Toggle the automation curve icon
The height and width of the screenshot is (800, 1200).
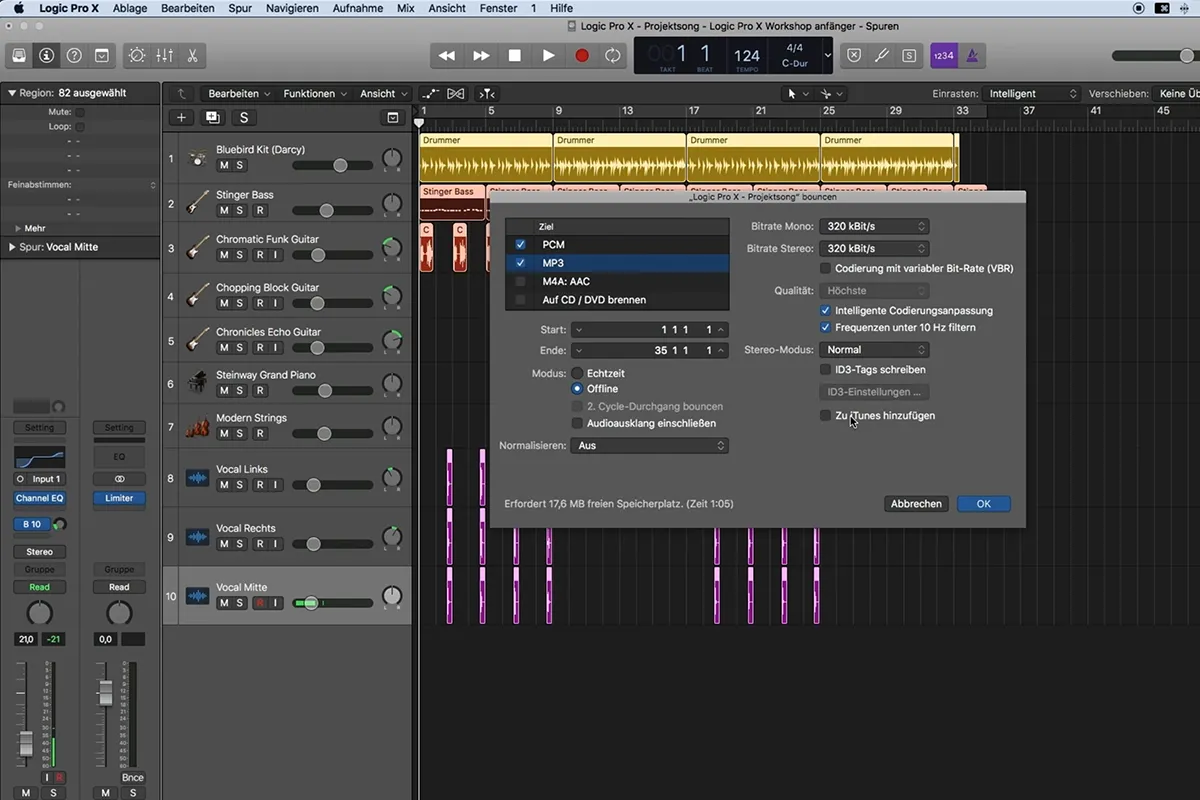click(x=431, y=94)
